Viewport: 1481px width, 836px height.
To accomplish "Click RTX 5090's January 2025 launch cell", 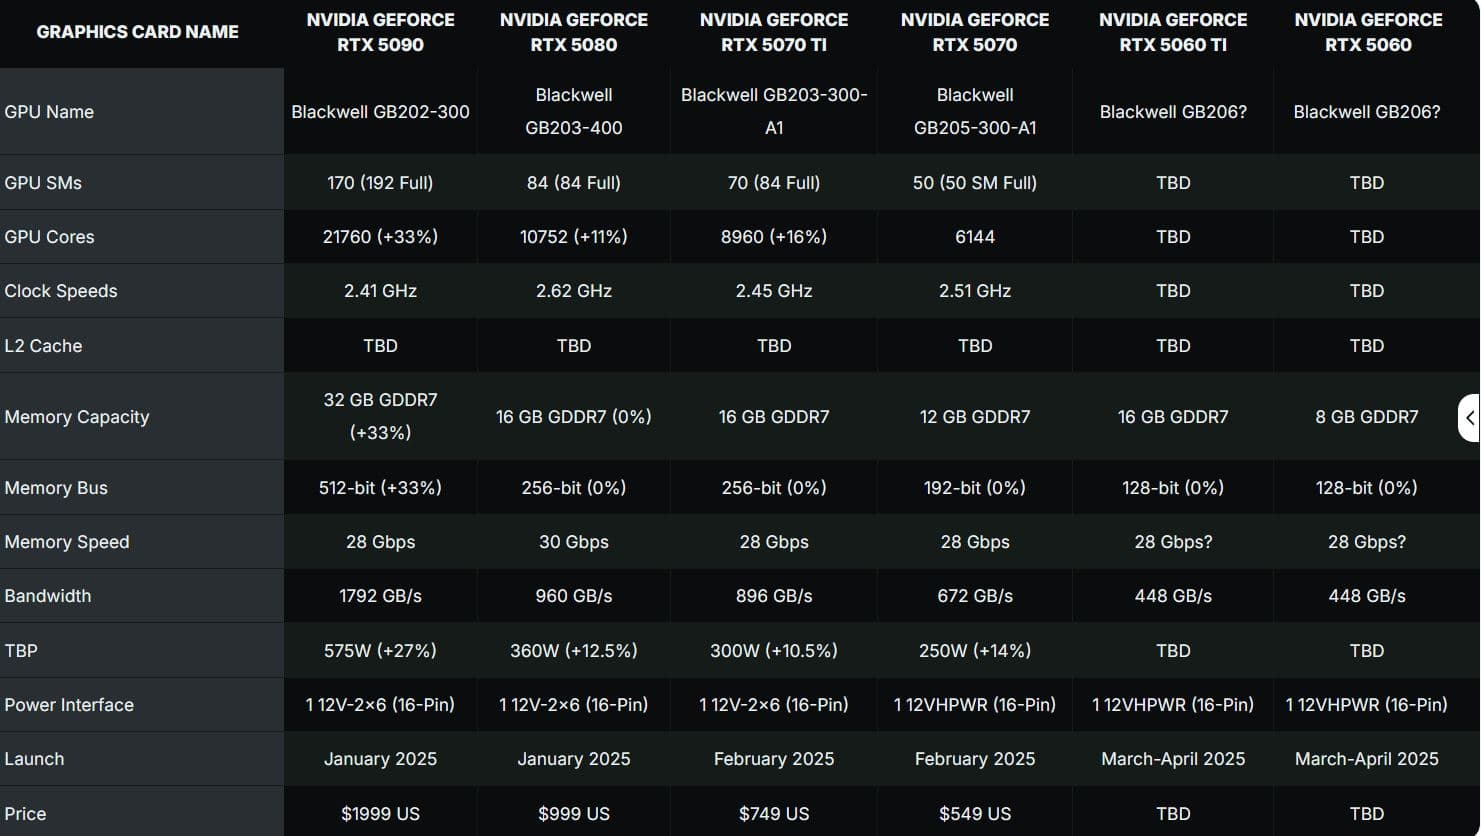I will click(380, 759).
